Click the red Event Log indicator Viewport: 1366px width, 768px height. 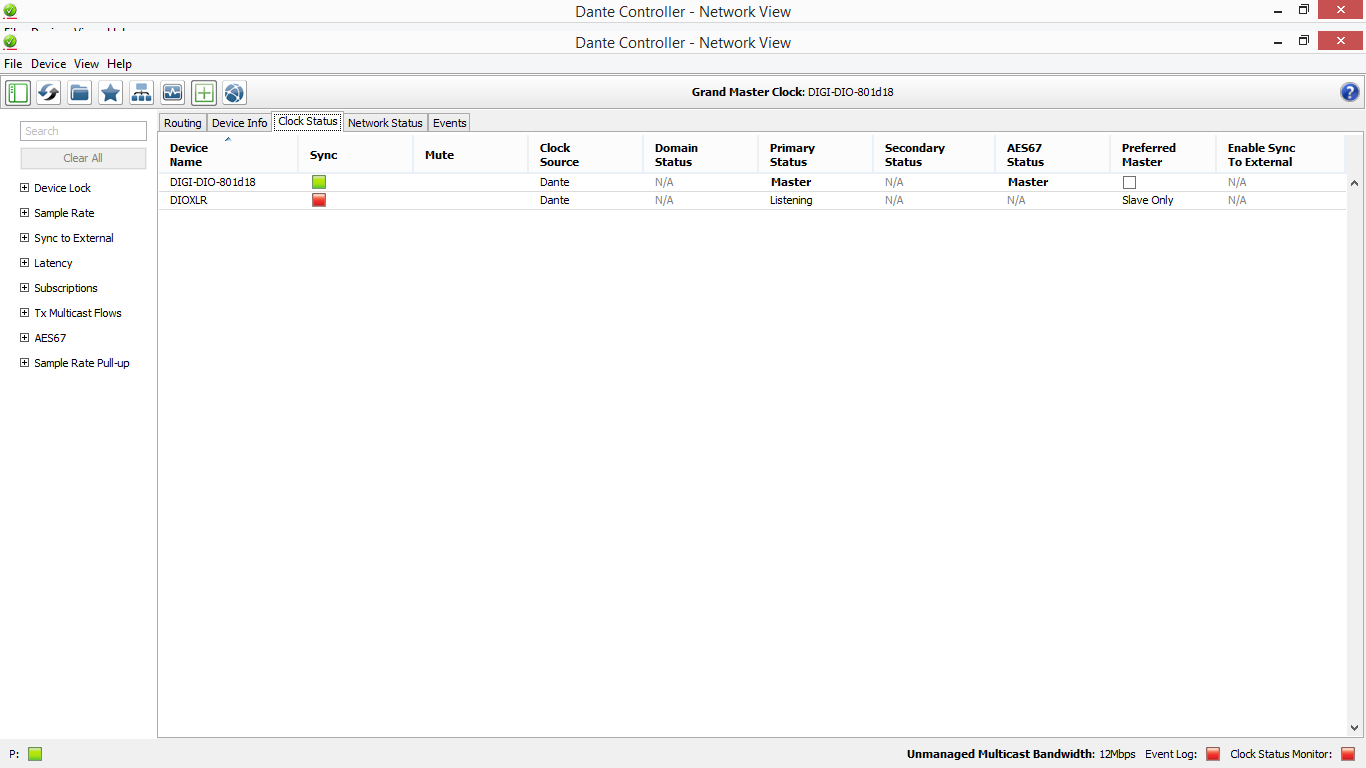tap(1213, 754)
